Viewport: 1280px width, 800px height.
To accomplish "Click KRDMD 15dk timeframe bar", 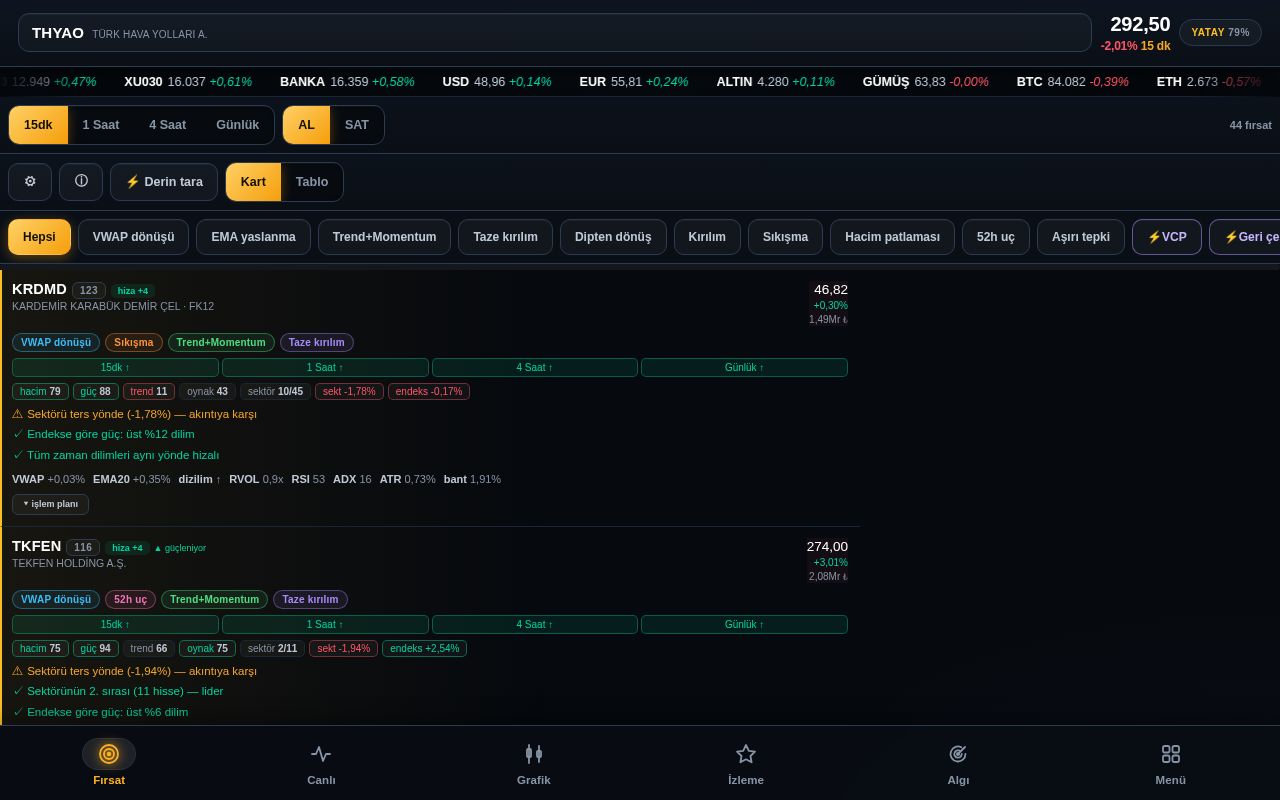I will point(115,367).
